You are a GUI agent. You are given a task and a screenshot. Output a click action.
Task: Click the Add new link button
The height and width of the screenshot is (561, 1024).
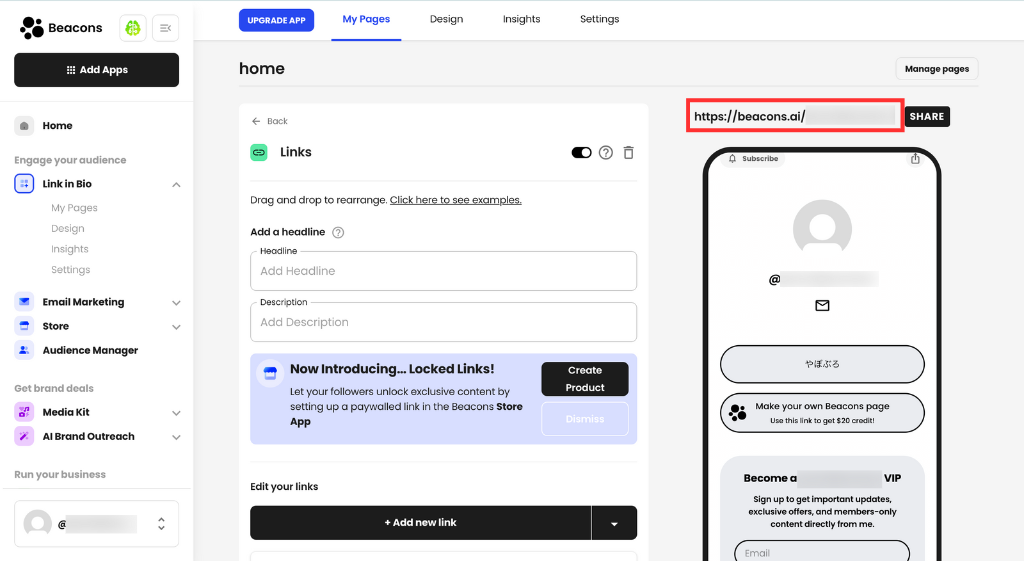(421, 523)
